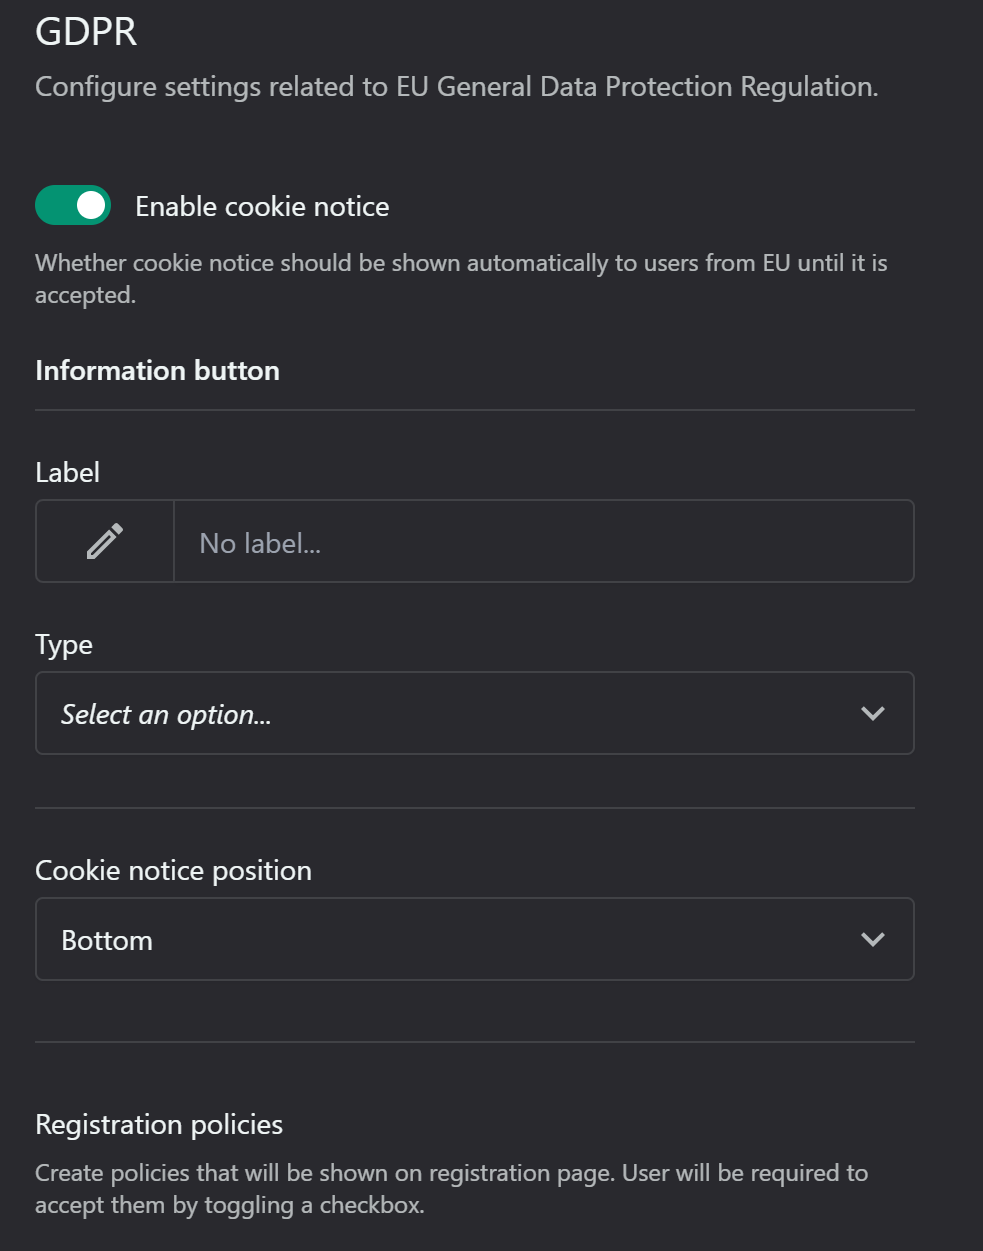Screen dimensions: 983x1251
Task: Toggle the Enable cookie notice switch
Action: tap(73, 206)
